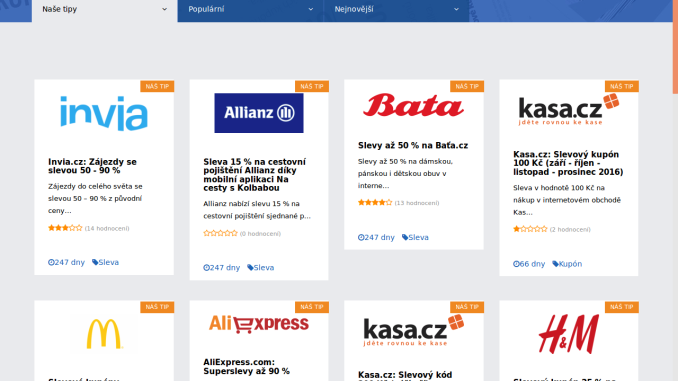
Task: Click the NÁŠ TIP badge on the McDonald's card
Action: click(x=157, y=307)
